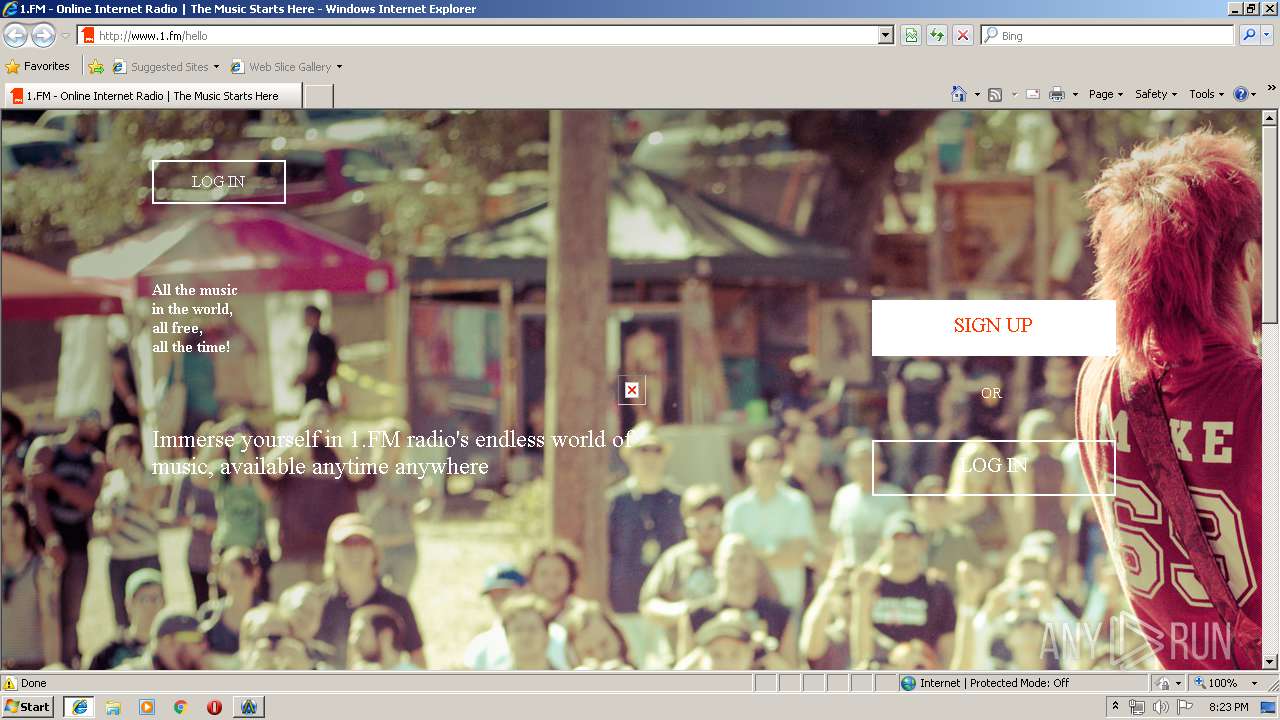This screenshot has width=1280, height=720.
Task: Open the recent pages dropdown beside Forward
Action: click(65, 36)
